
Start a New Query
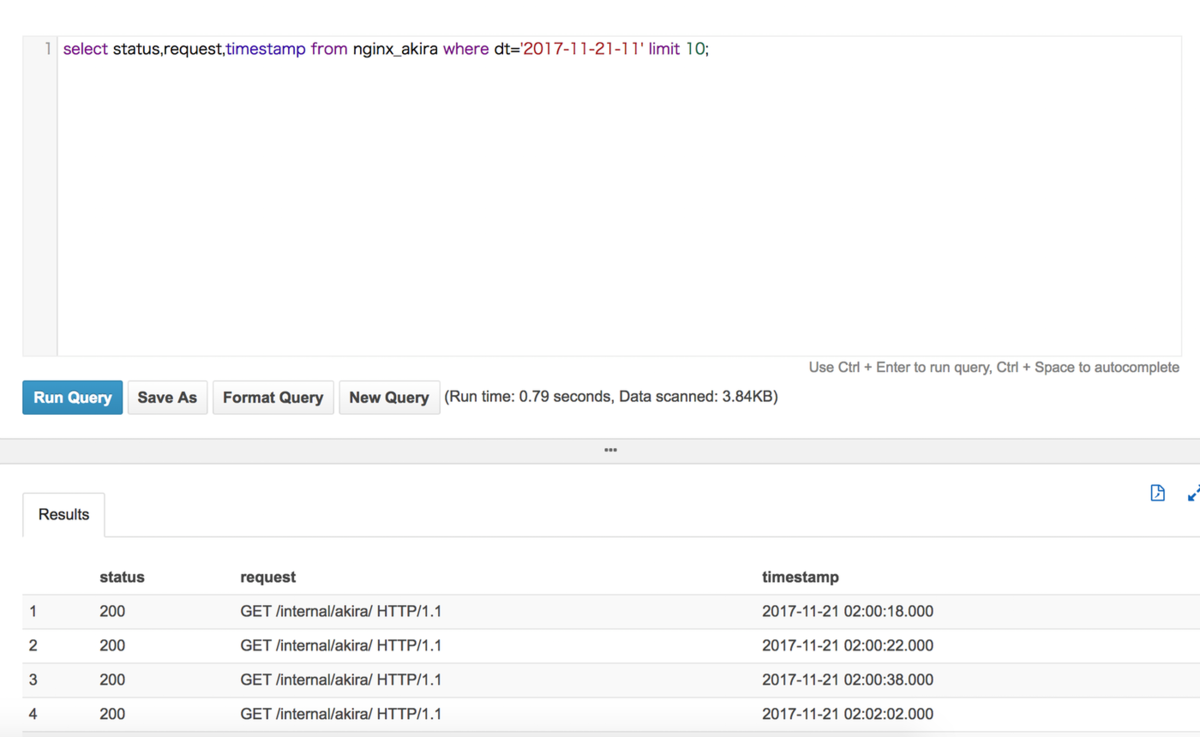coord(389,397)
